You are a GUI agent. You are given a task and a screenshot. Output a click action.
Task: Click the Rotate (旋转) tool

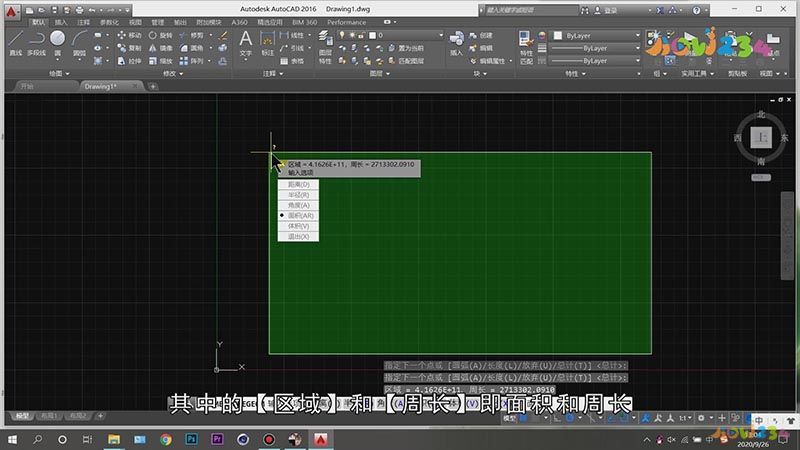(x=160, y=35)
